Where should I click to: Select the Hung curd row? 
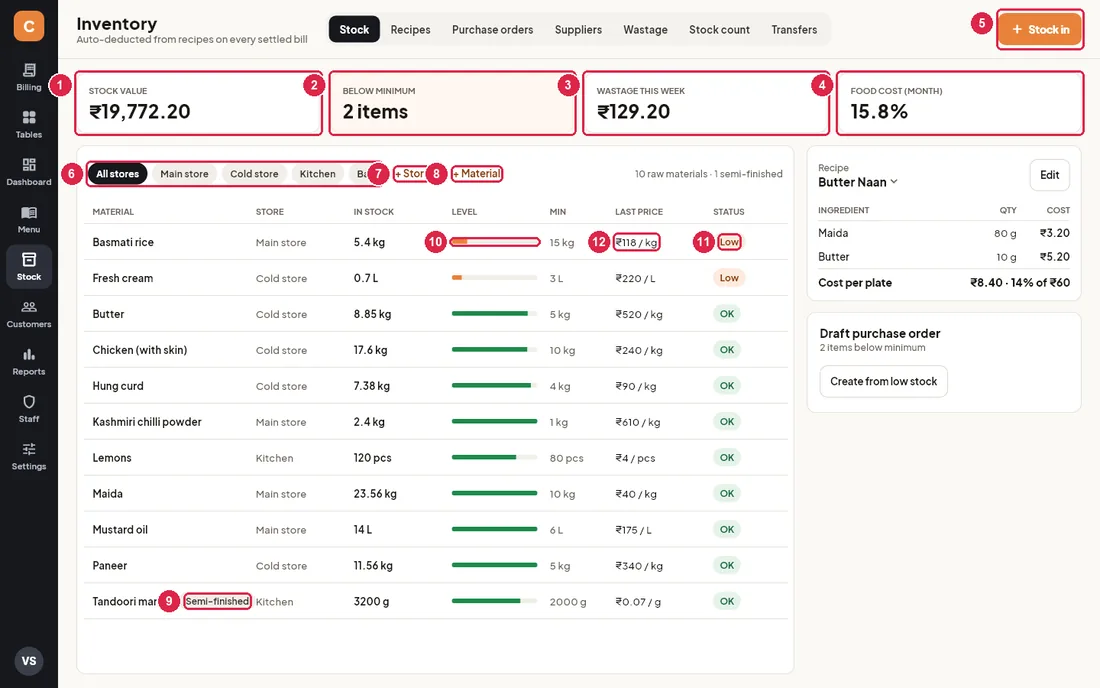coord(436,386)
